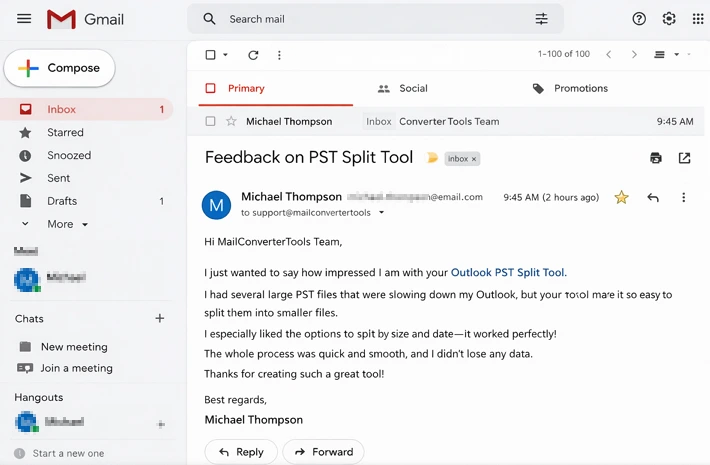Click Start a new one in Hangouts
This screenshot has width=710, height=465.
pos(68,453)
